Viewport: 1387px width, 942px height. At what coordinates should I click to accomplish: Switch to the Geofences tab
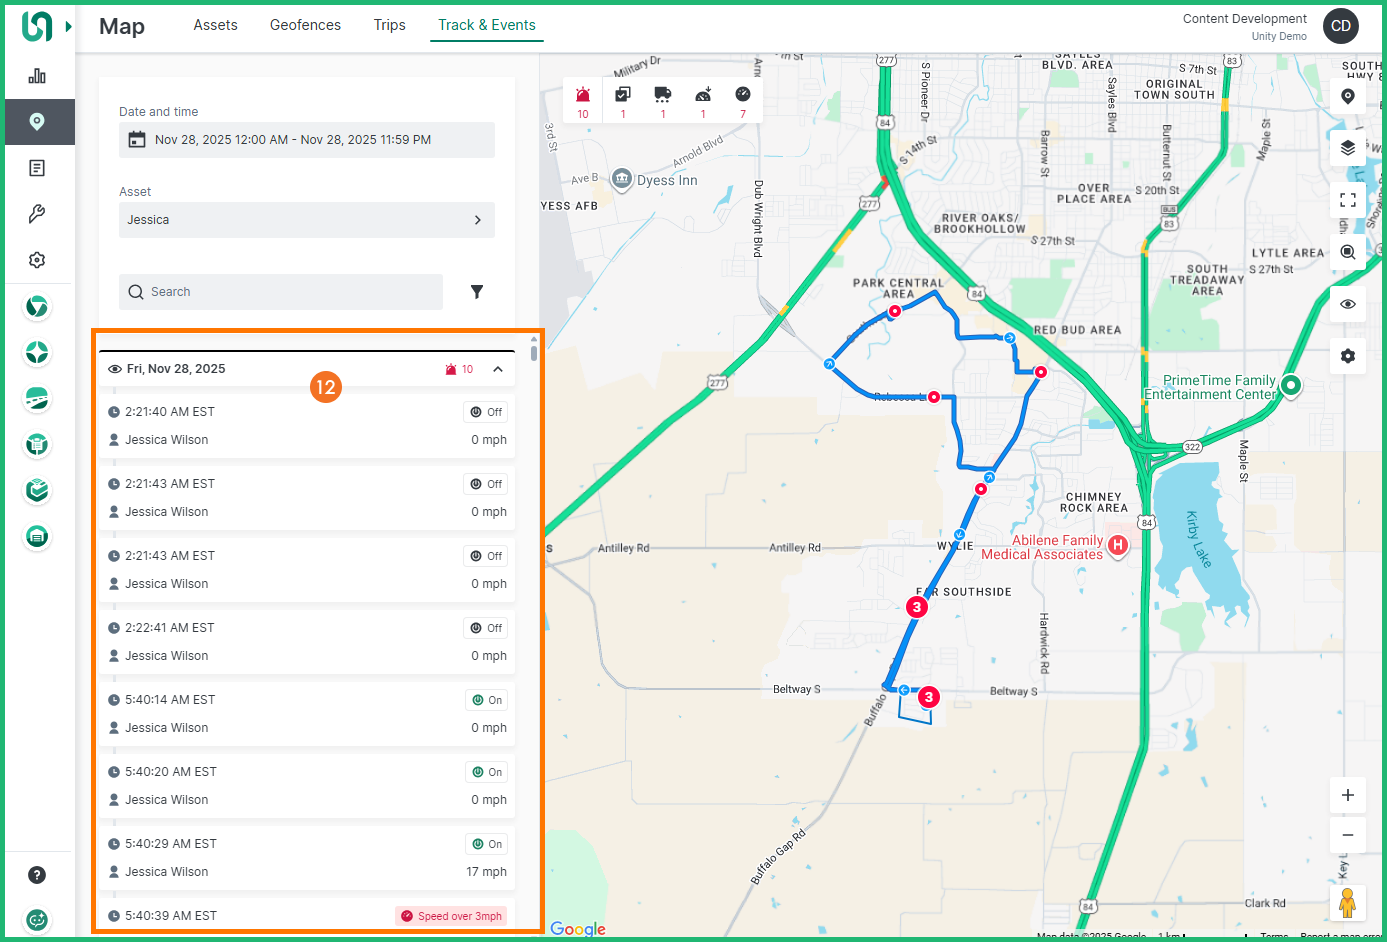[x=305, y=25]
